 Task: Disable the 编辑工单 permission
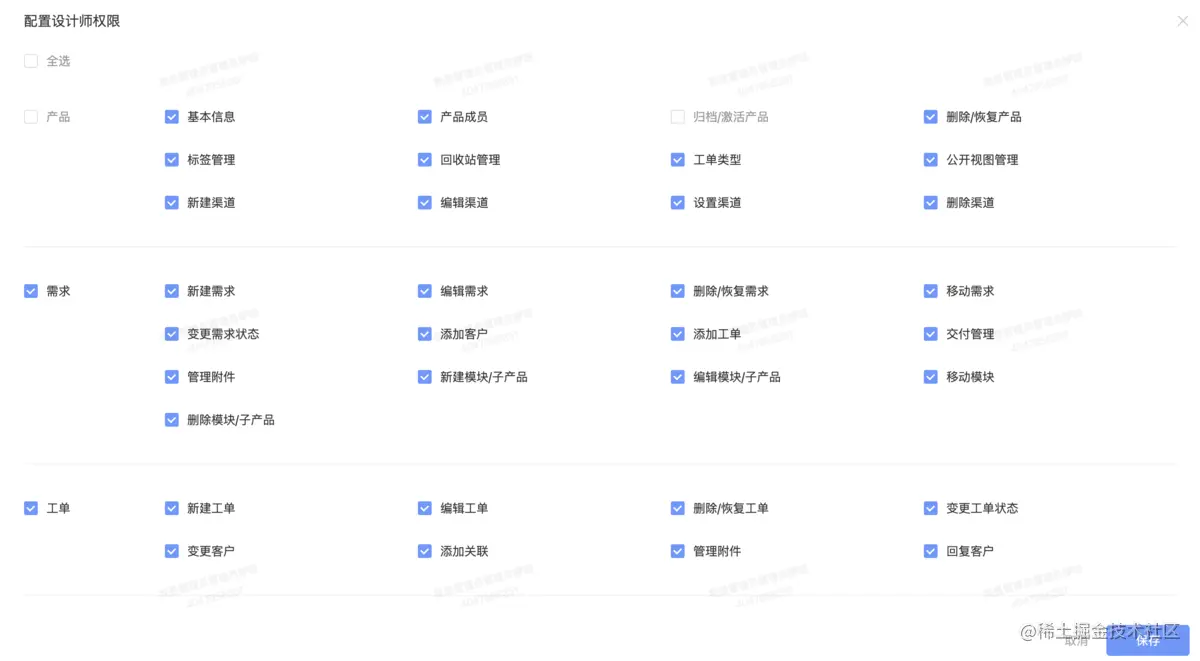(x=425, y=509)
